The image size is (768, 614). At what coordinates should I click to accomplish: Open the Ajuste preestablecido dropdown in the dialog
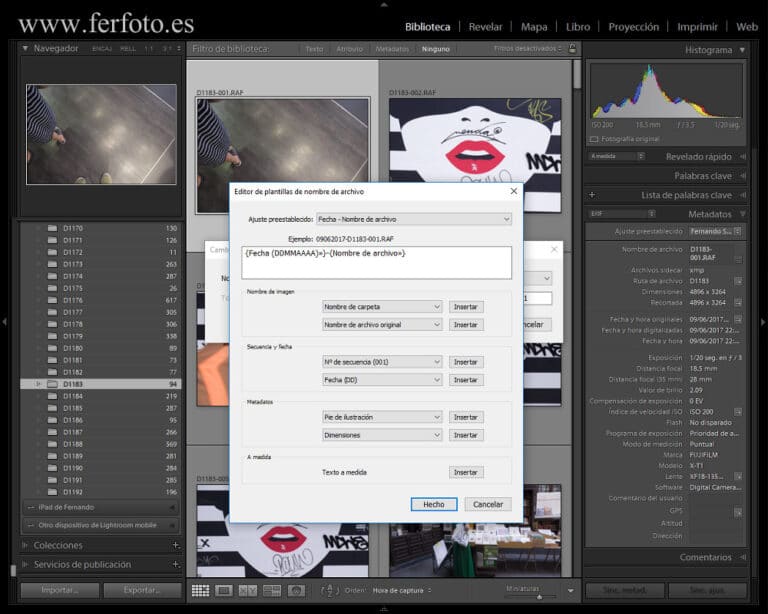click(414, 219)
